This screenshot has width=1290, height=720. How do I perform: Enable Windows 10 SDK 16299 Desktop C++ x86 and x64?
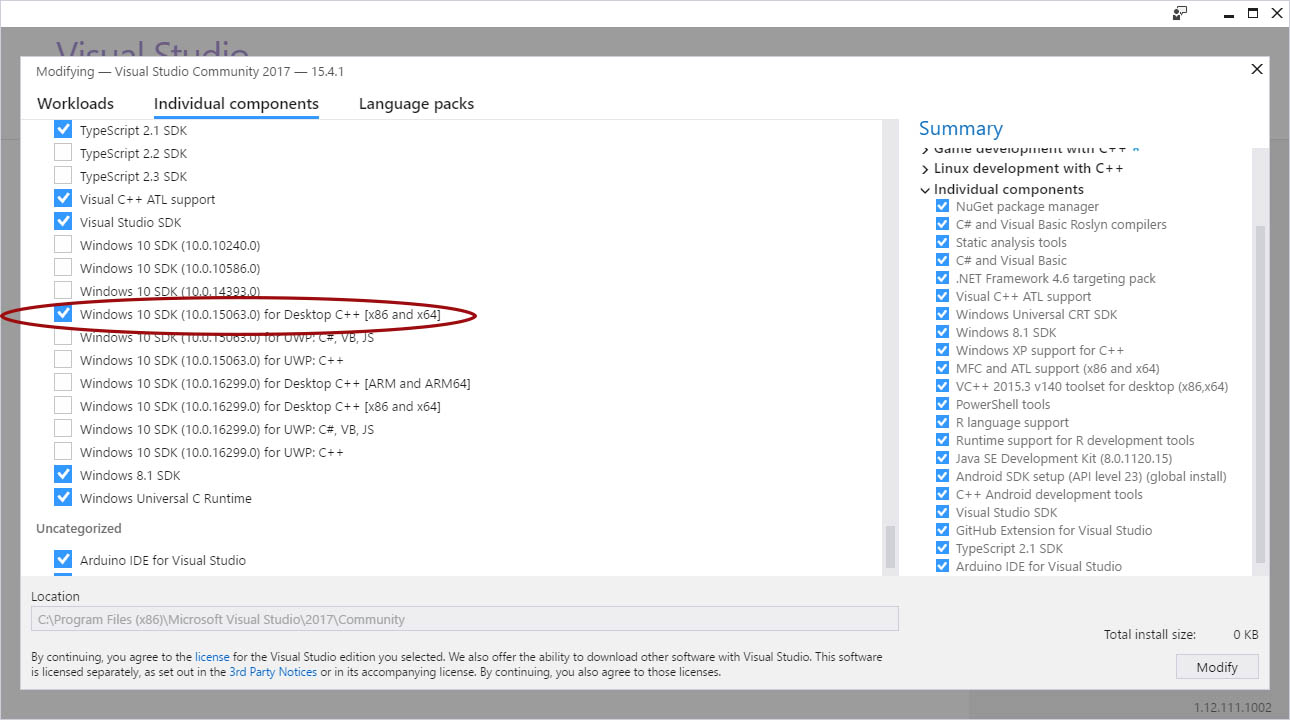(x=63, y=406)
